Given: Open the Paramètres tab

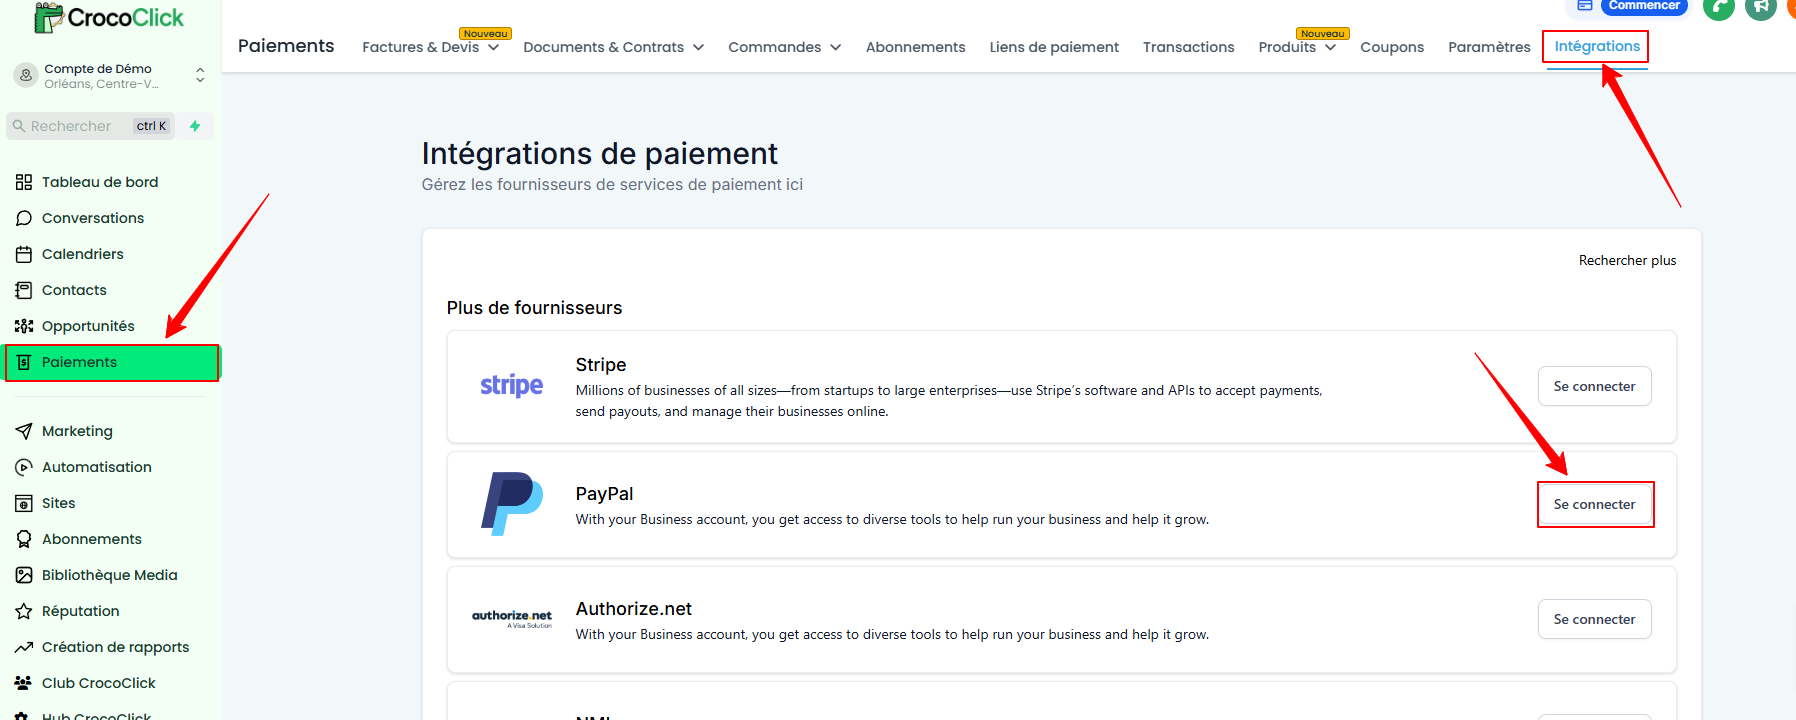Looking at the screenshot, I should click(x=1489, y=47).
